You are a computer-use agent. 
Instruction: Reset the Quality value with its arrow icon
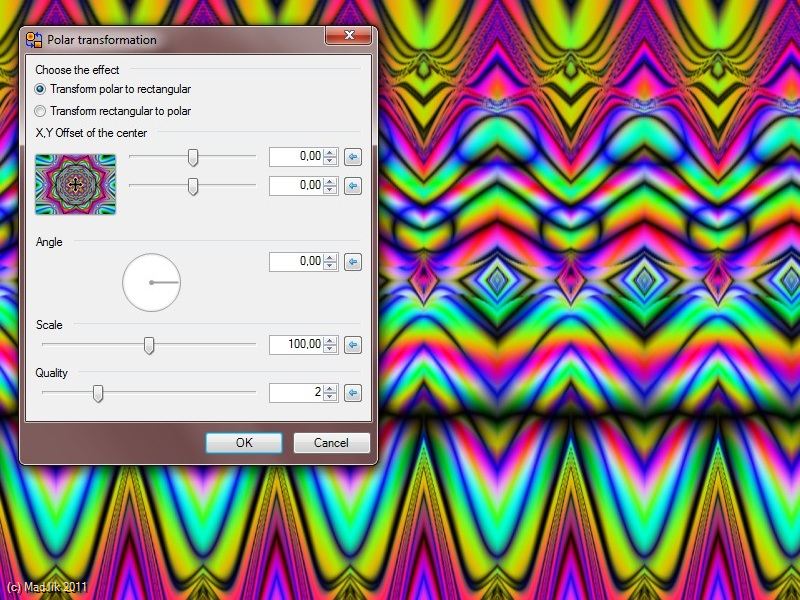[353, 393]
